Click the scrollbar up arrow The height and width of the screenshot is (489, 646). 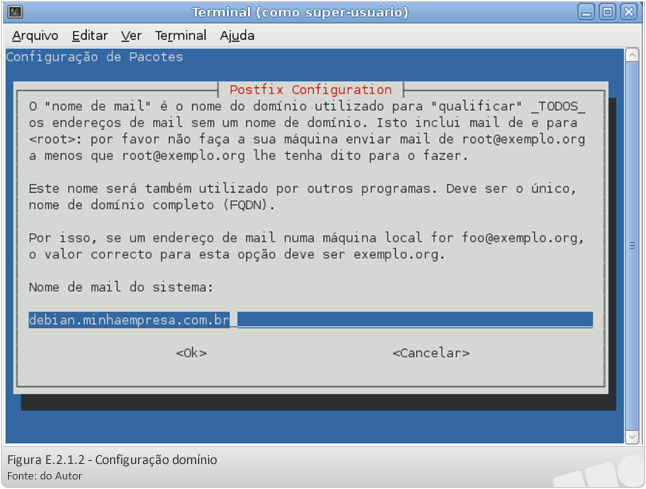(x=632, y=55)
